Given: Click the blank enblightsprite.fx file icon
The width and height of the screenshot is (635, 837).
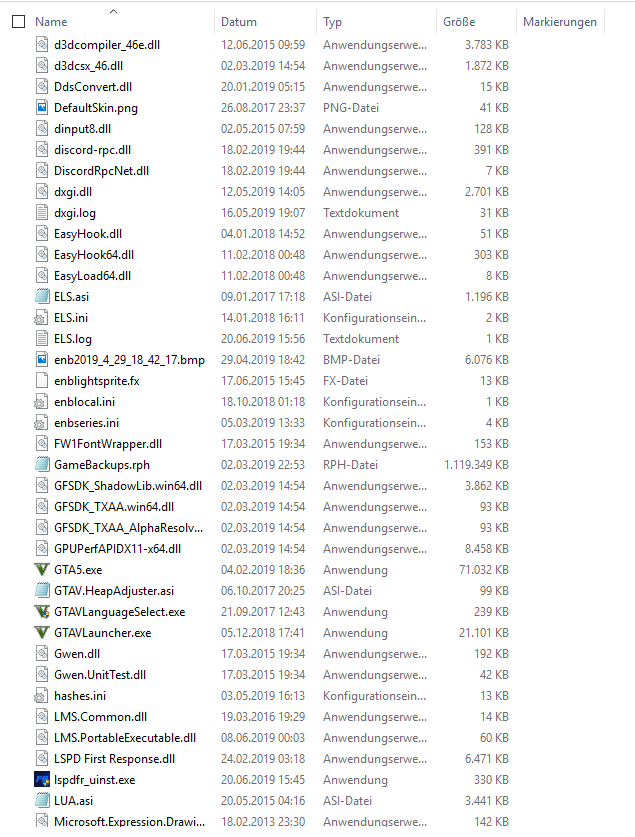Looking at the screenshot, I should click(x=42, y=381).
